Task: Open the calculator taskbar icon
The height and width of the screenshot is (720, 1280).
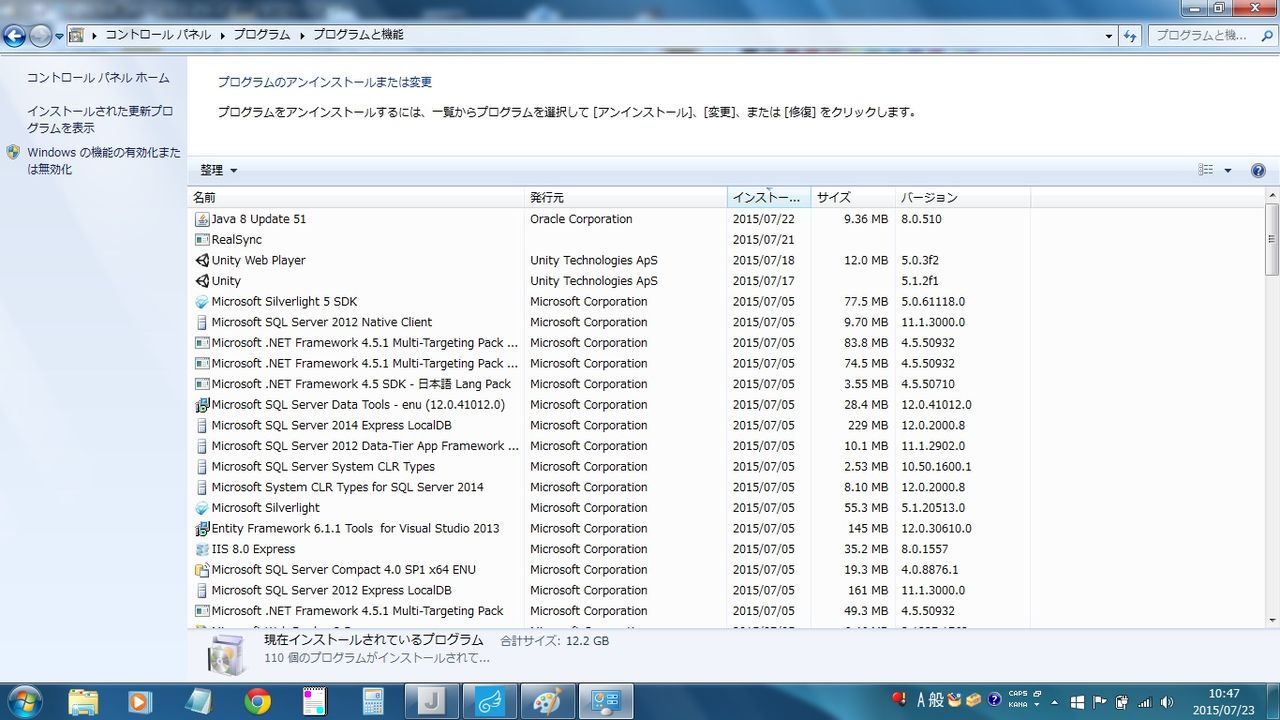Action: (373, 702)
